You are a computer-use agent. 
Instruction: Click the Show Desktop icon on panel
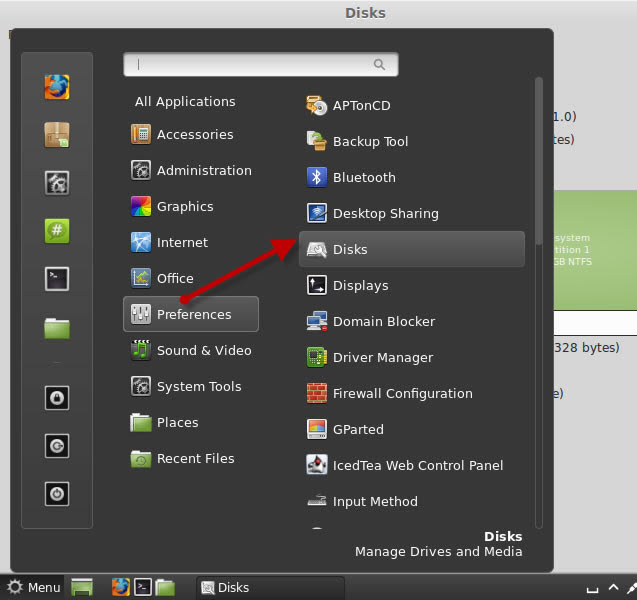[82, 587]
